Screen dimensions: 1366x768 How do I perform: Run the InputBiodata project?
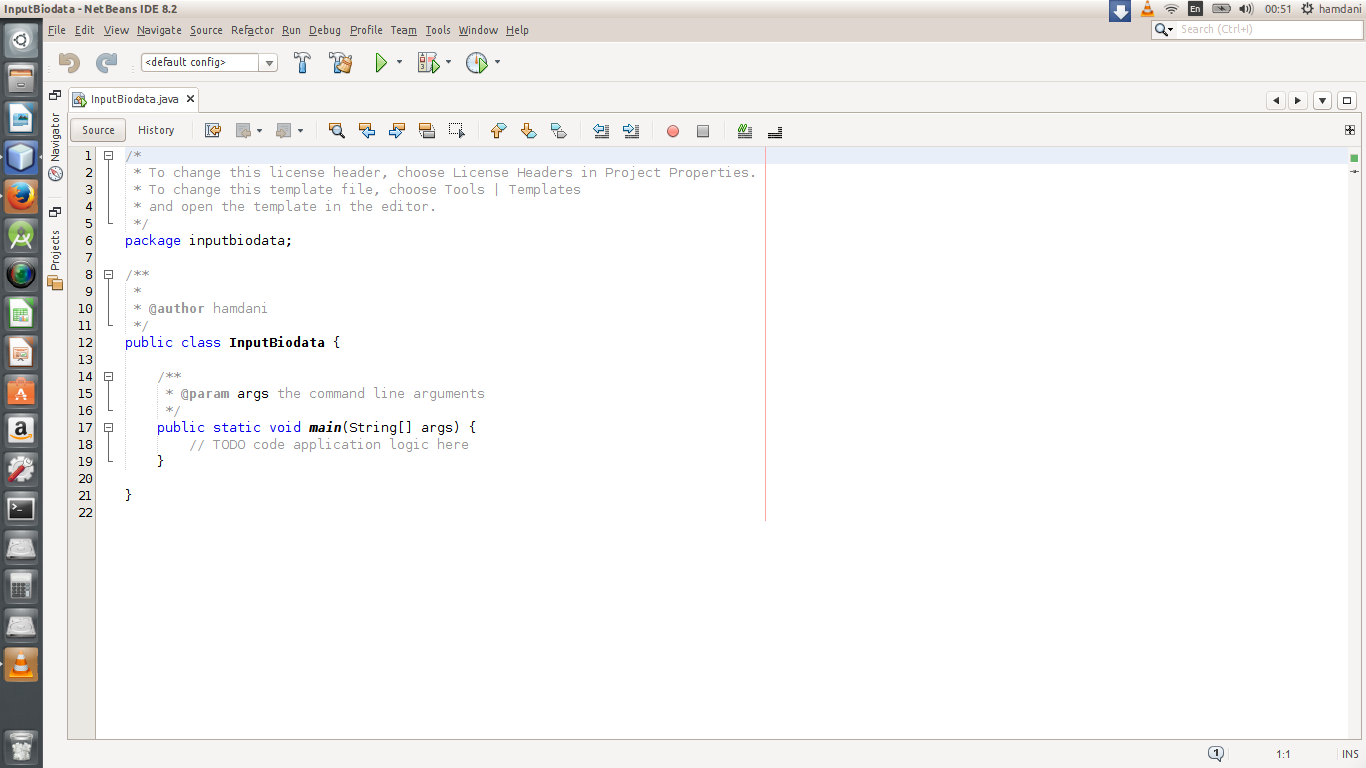381,62
